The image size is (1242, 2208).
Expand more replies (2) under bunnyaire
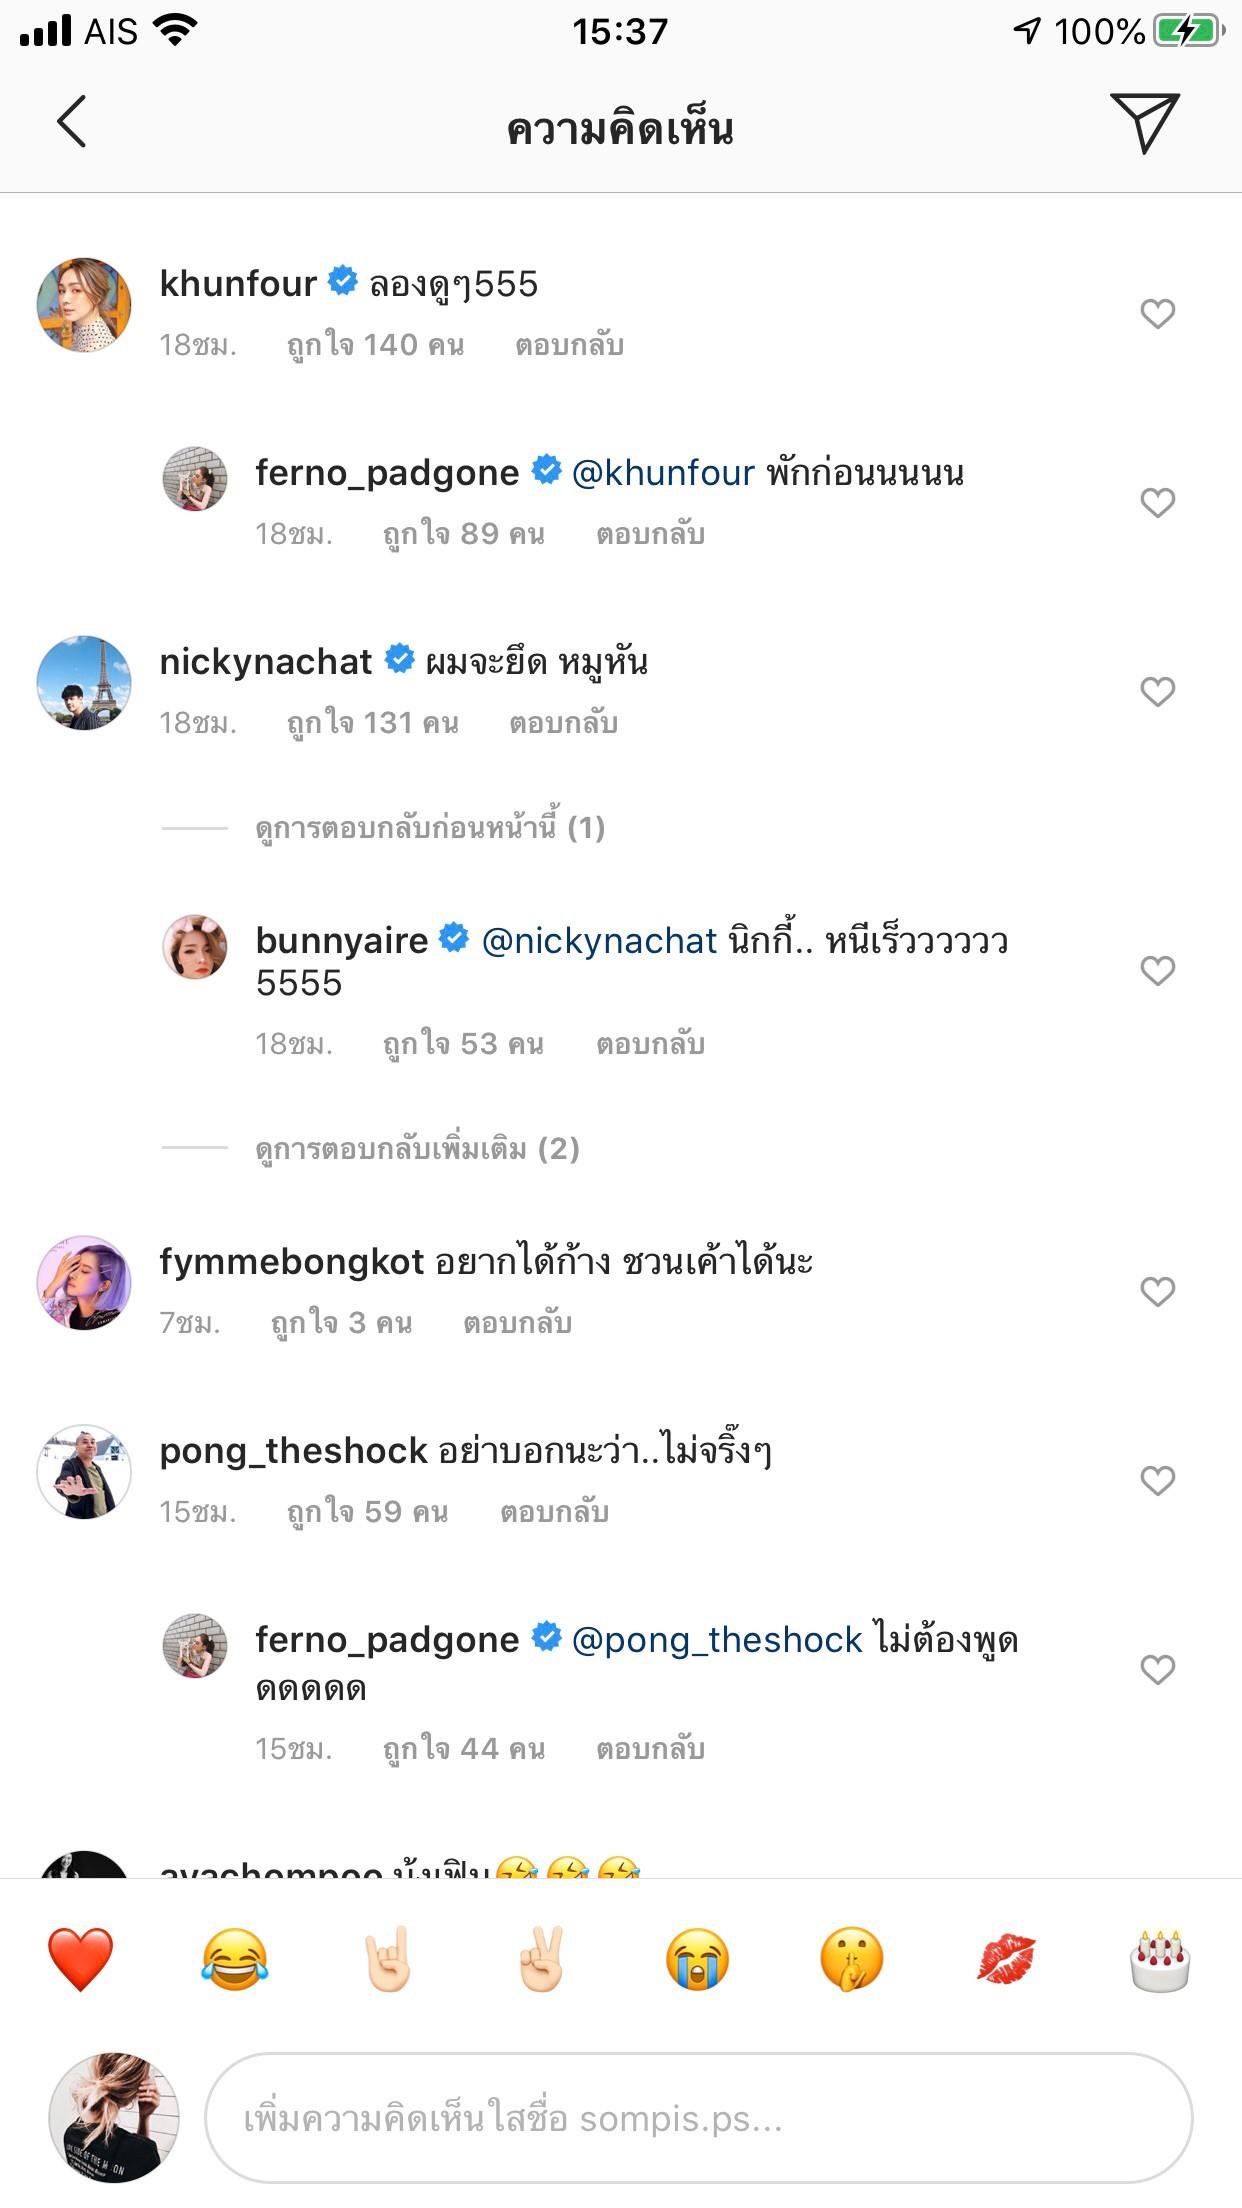(x=417, y=1149)
